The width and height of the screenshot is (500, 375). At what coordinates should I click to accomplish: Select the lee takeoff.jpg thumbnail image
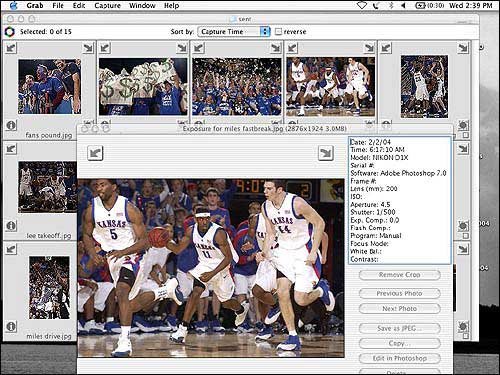tap(48, 187)
